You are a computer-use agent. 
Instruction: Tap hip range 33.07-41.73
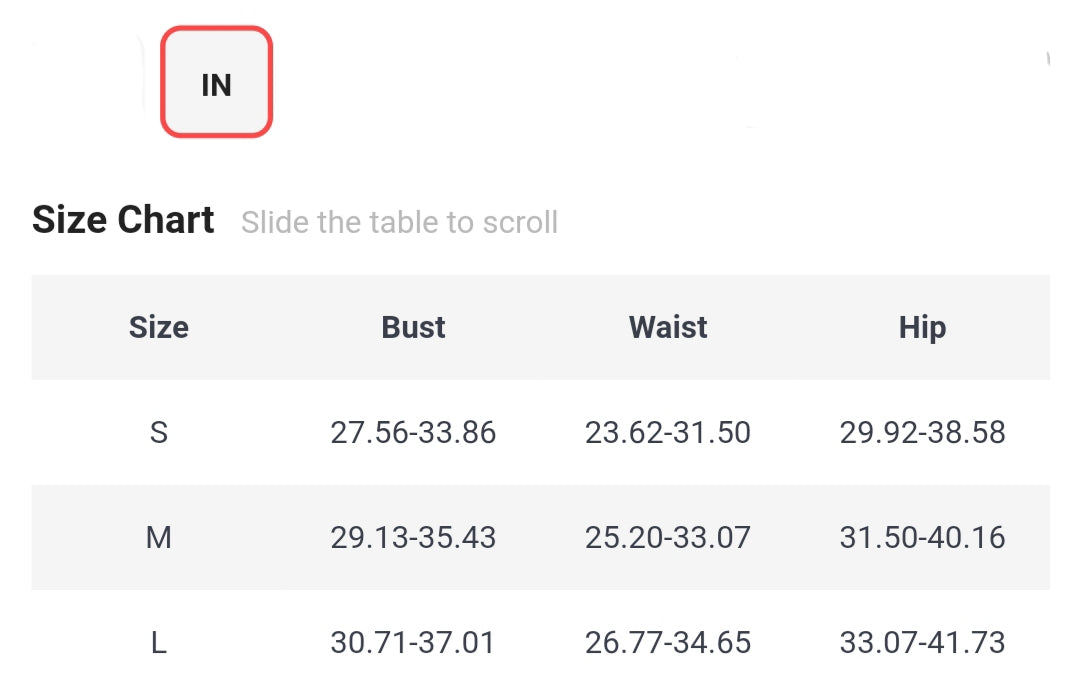922,642
